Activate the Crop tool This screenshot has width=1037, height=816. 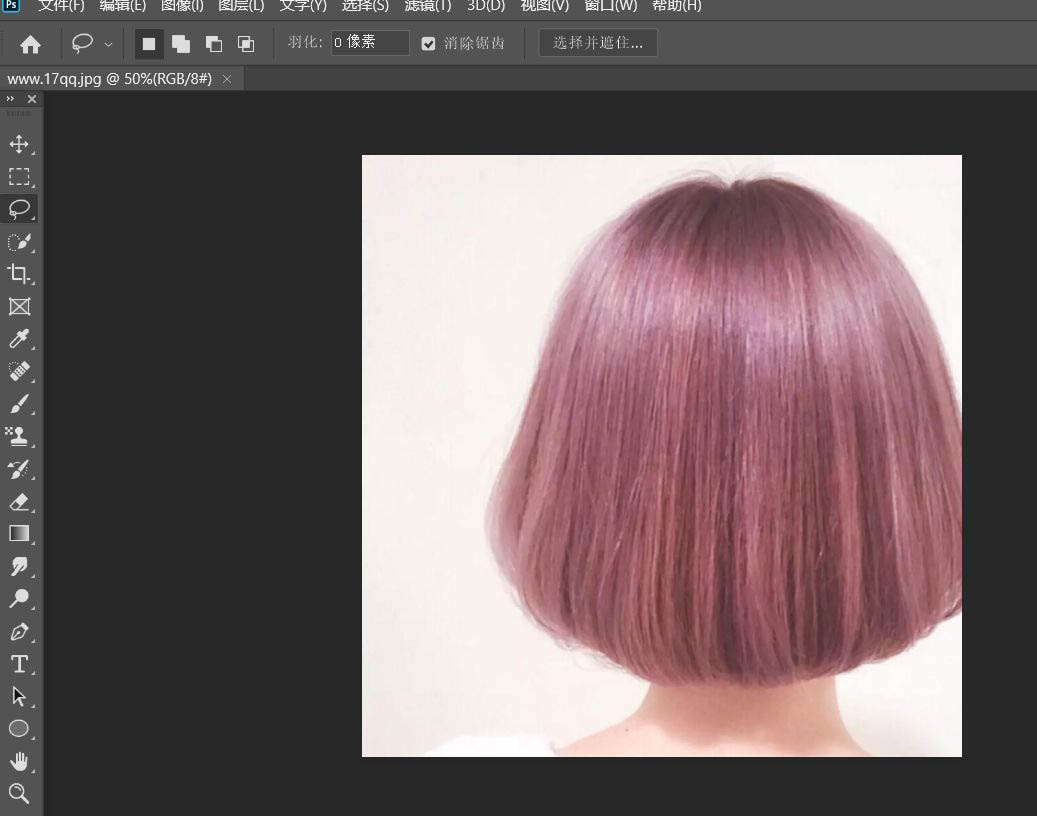pyautogui.click(x=20, y=274)
